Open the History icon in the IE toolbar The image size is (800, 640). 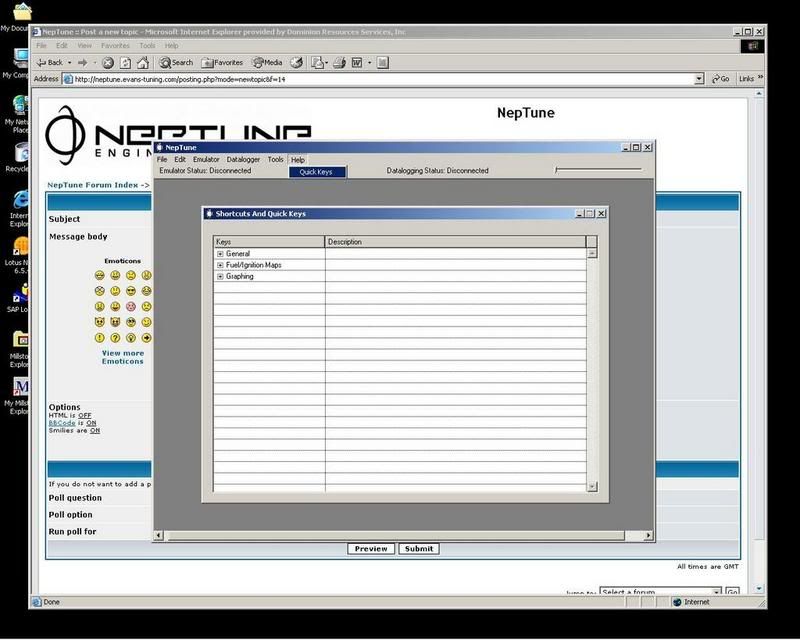[296, 63]
